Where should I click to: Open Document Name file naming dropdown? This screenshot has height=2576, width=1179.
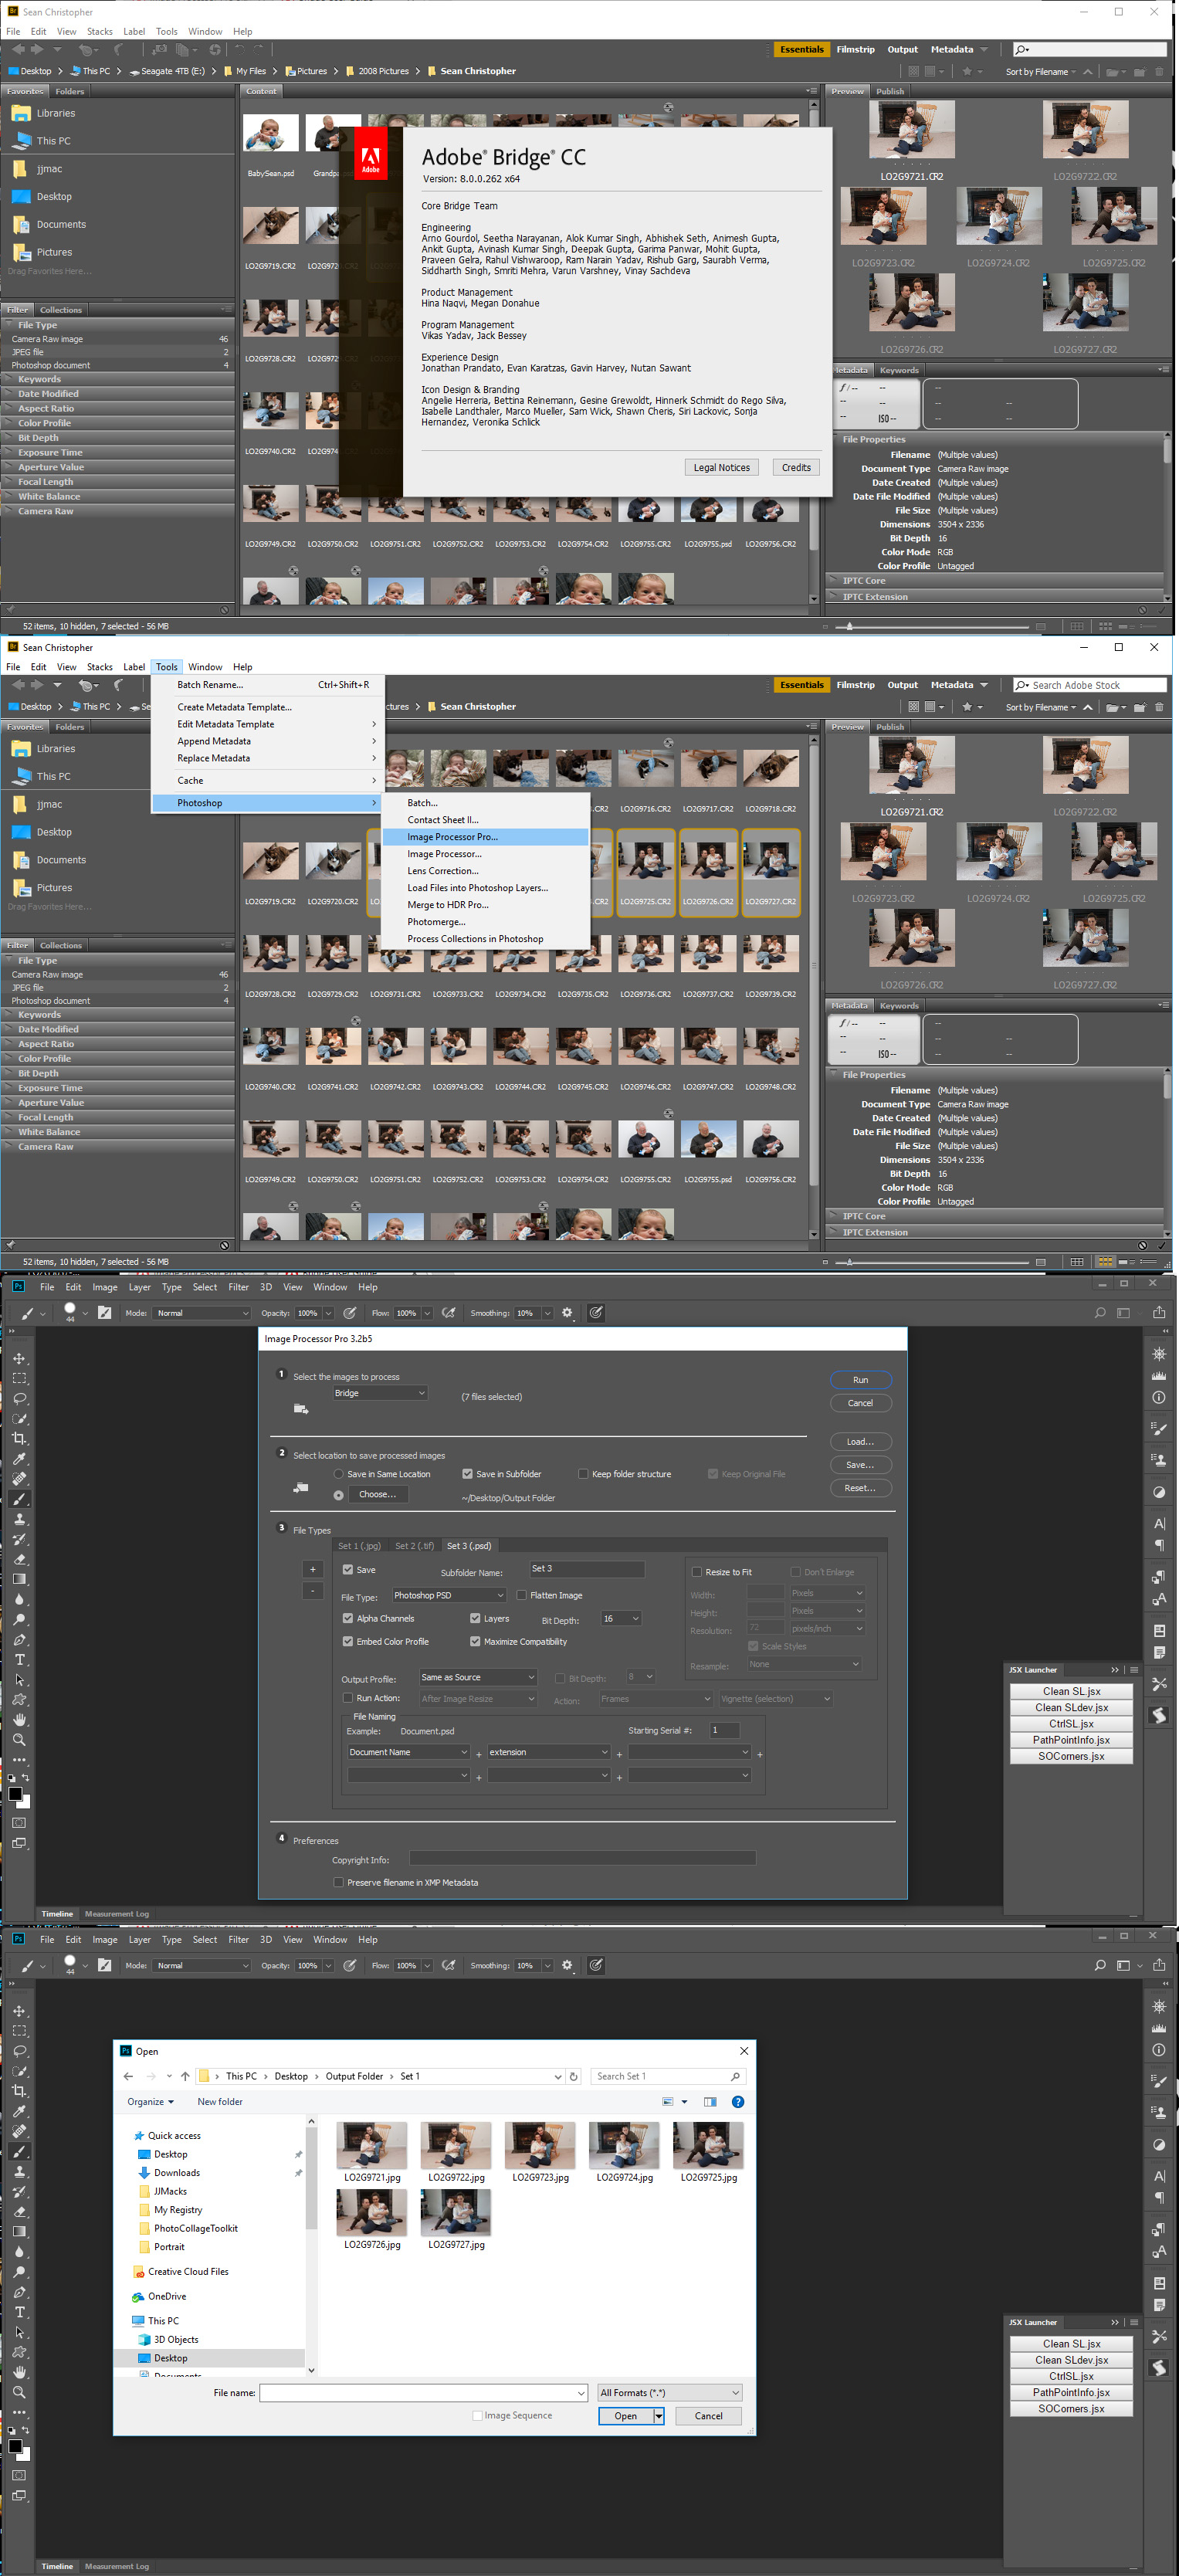point(408,1752)
